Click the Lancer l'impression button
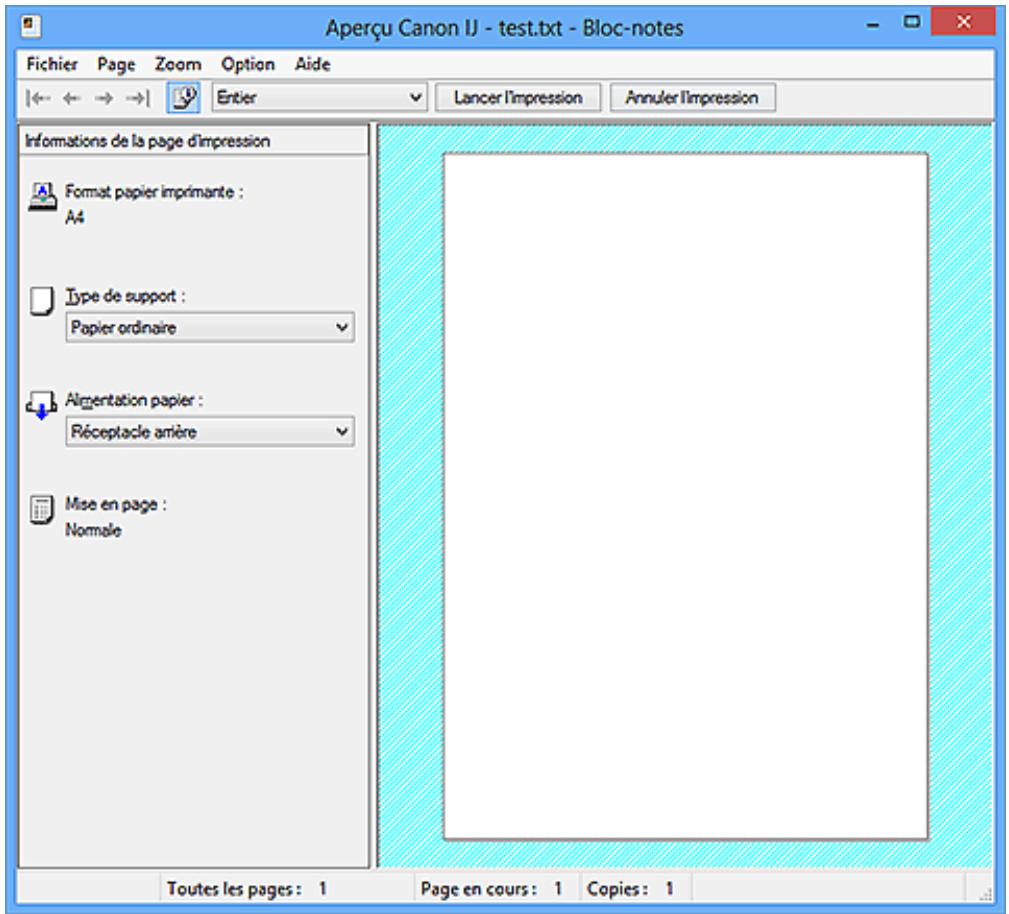The image size is (1009, 914). pyautogui.click(x=518, y=98)
